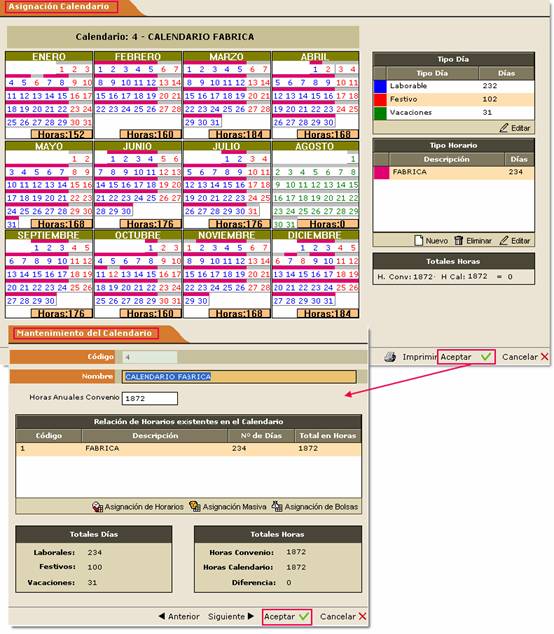Select the blue Laborable color swatch
Screen dimensions: 554x634
(380, 86)
